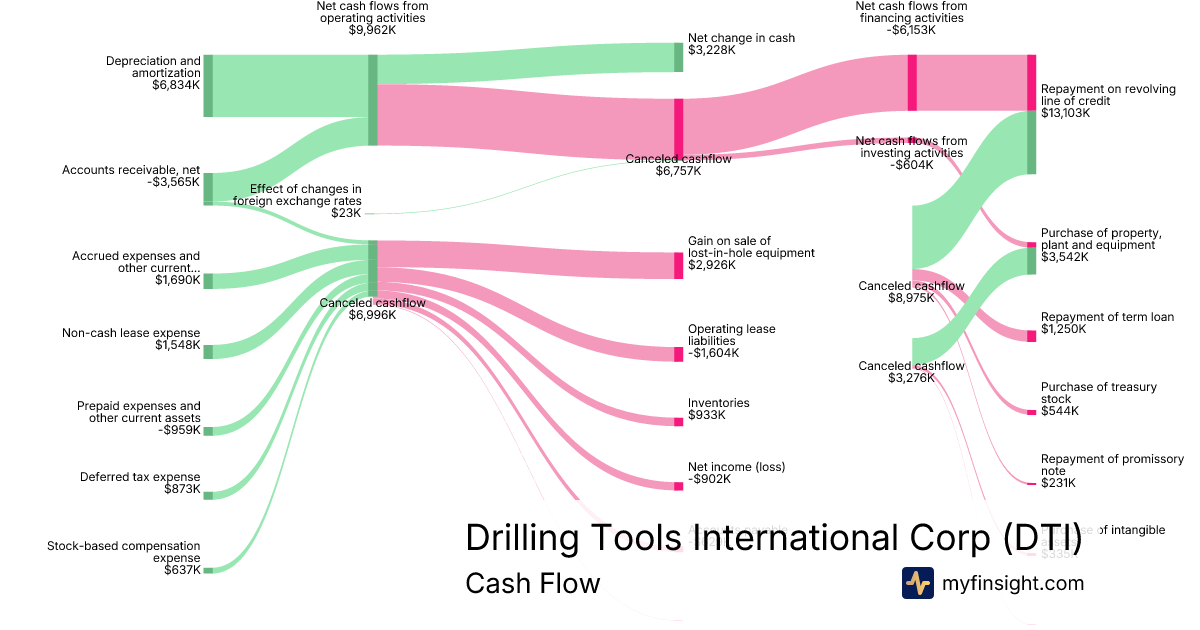Click the Non-cash lease expense node
The height and width of the screenshot is (630, 1200).
(x=208, y=350)
